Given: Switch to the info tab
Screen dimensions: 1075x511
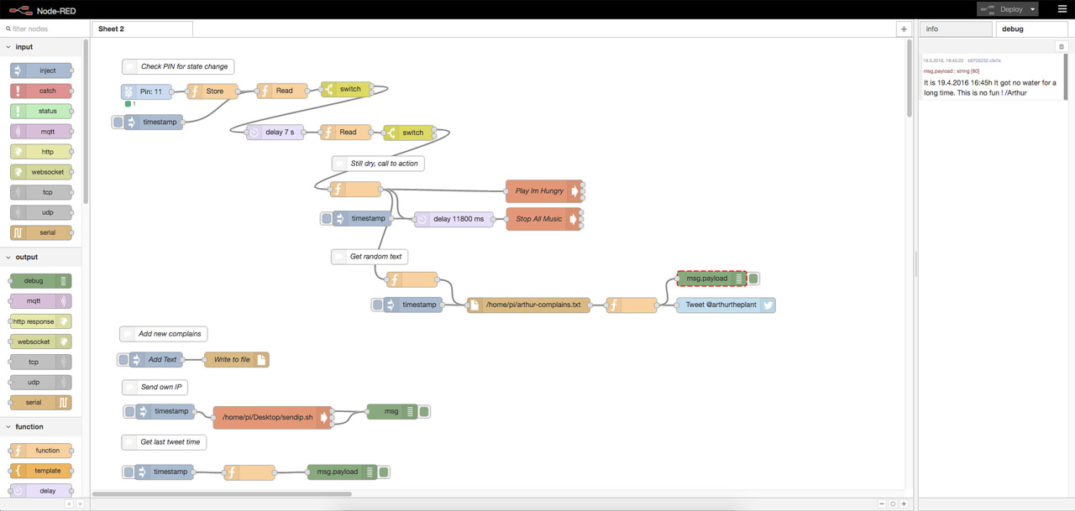Looking at the screenshot, I should point(955,29).
